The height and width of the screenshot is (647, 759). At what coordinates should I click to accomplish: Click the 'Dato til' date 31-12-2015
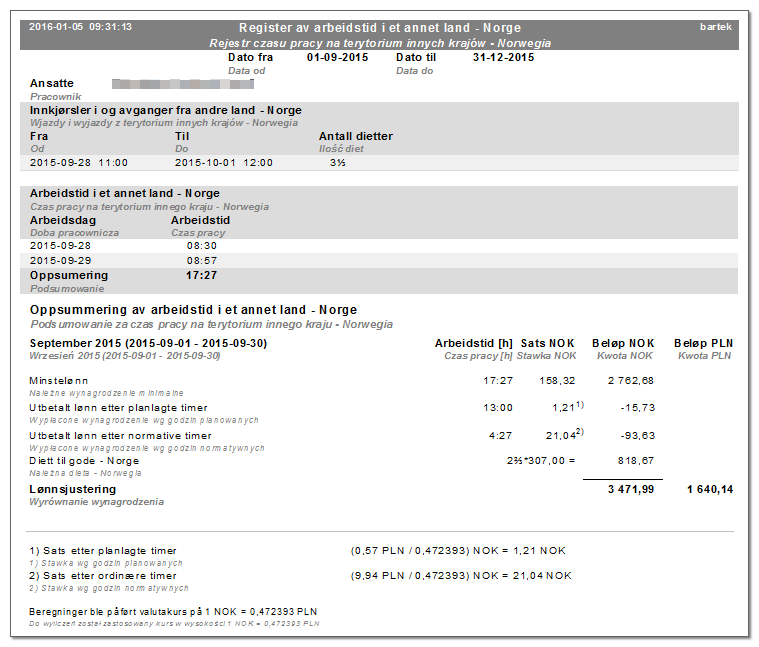pos(503,58)
